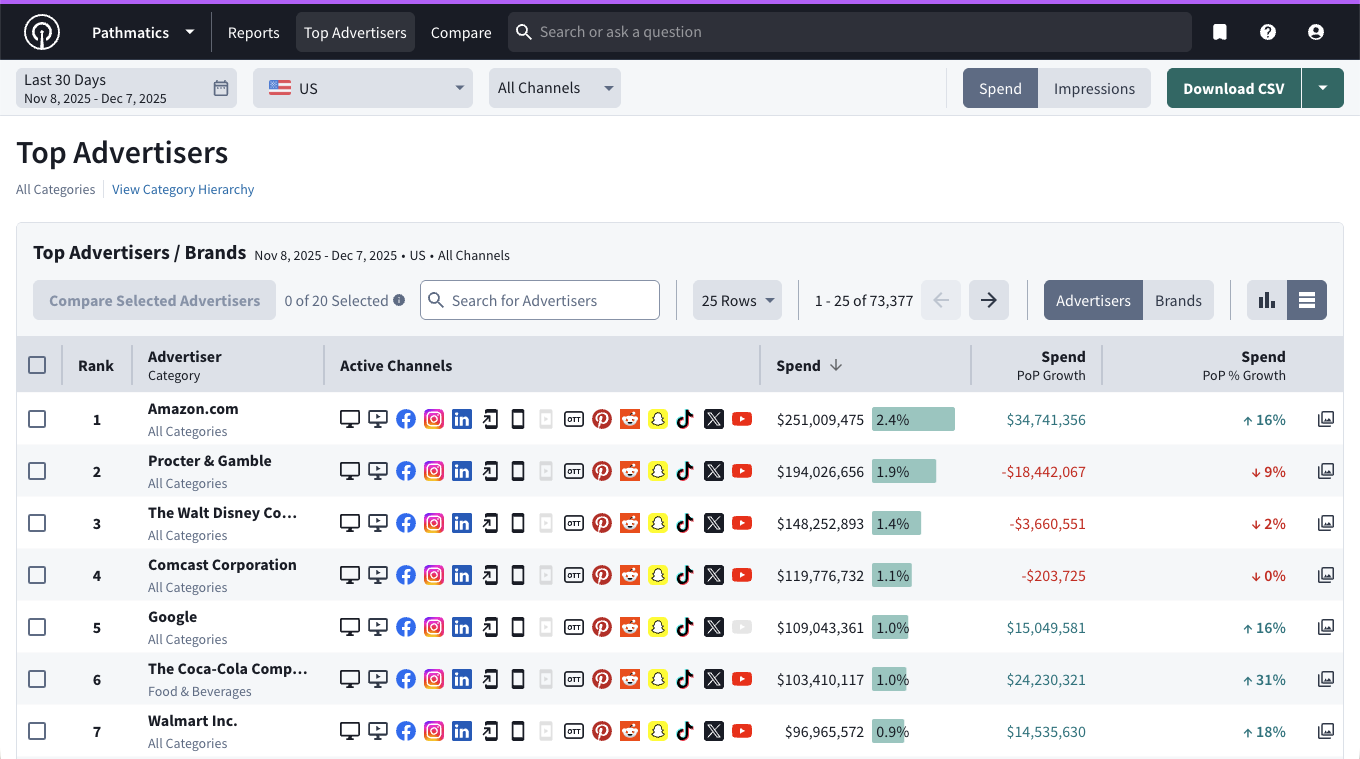Click Compare Selected Advertisers button
The width and height of the screenshot is (1360, 759).
click(x=154, y=300)
